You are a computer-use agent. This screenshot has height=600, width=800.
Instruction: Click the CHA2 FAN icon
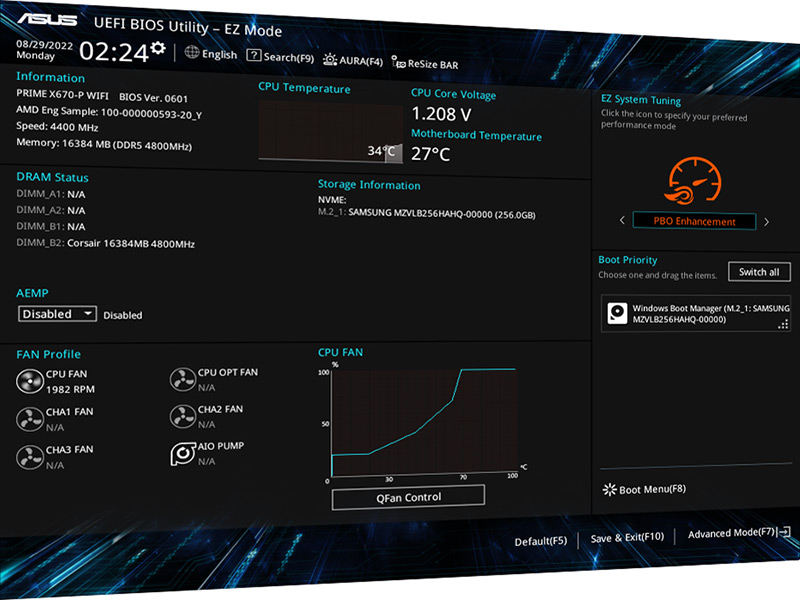click(x=183, y=416)
